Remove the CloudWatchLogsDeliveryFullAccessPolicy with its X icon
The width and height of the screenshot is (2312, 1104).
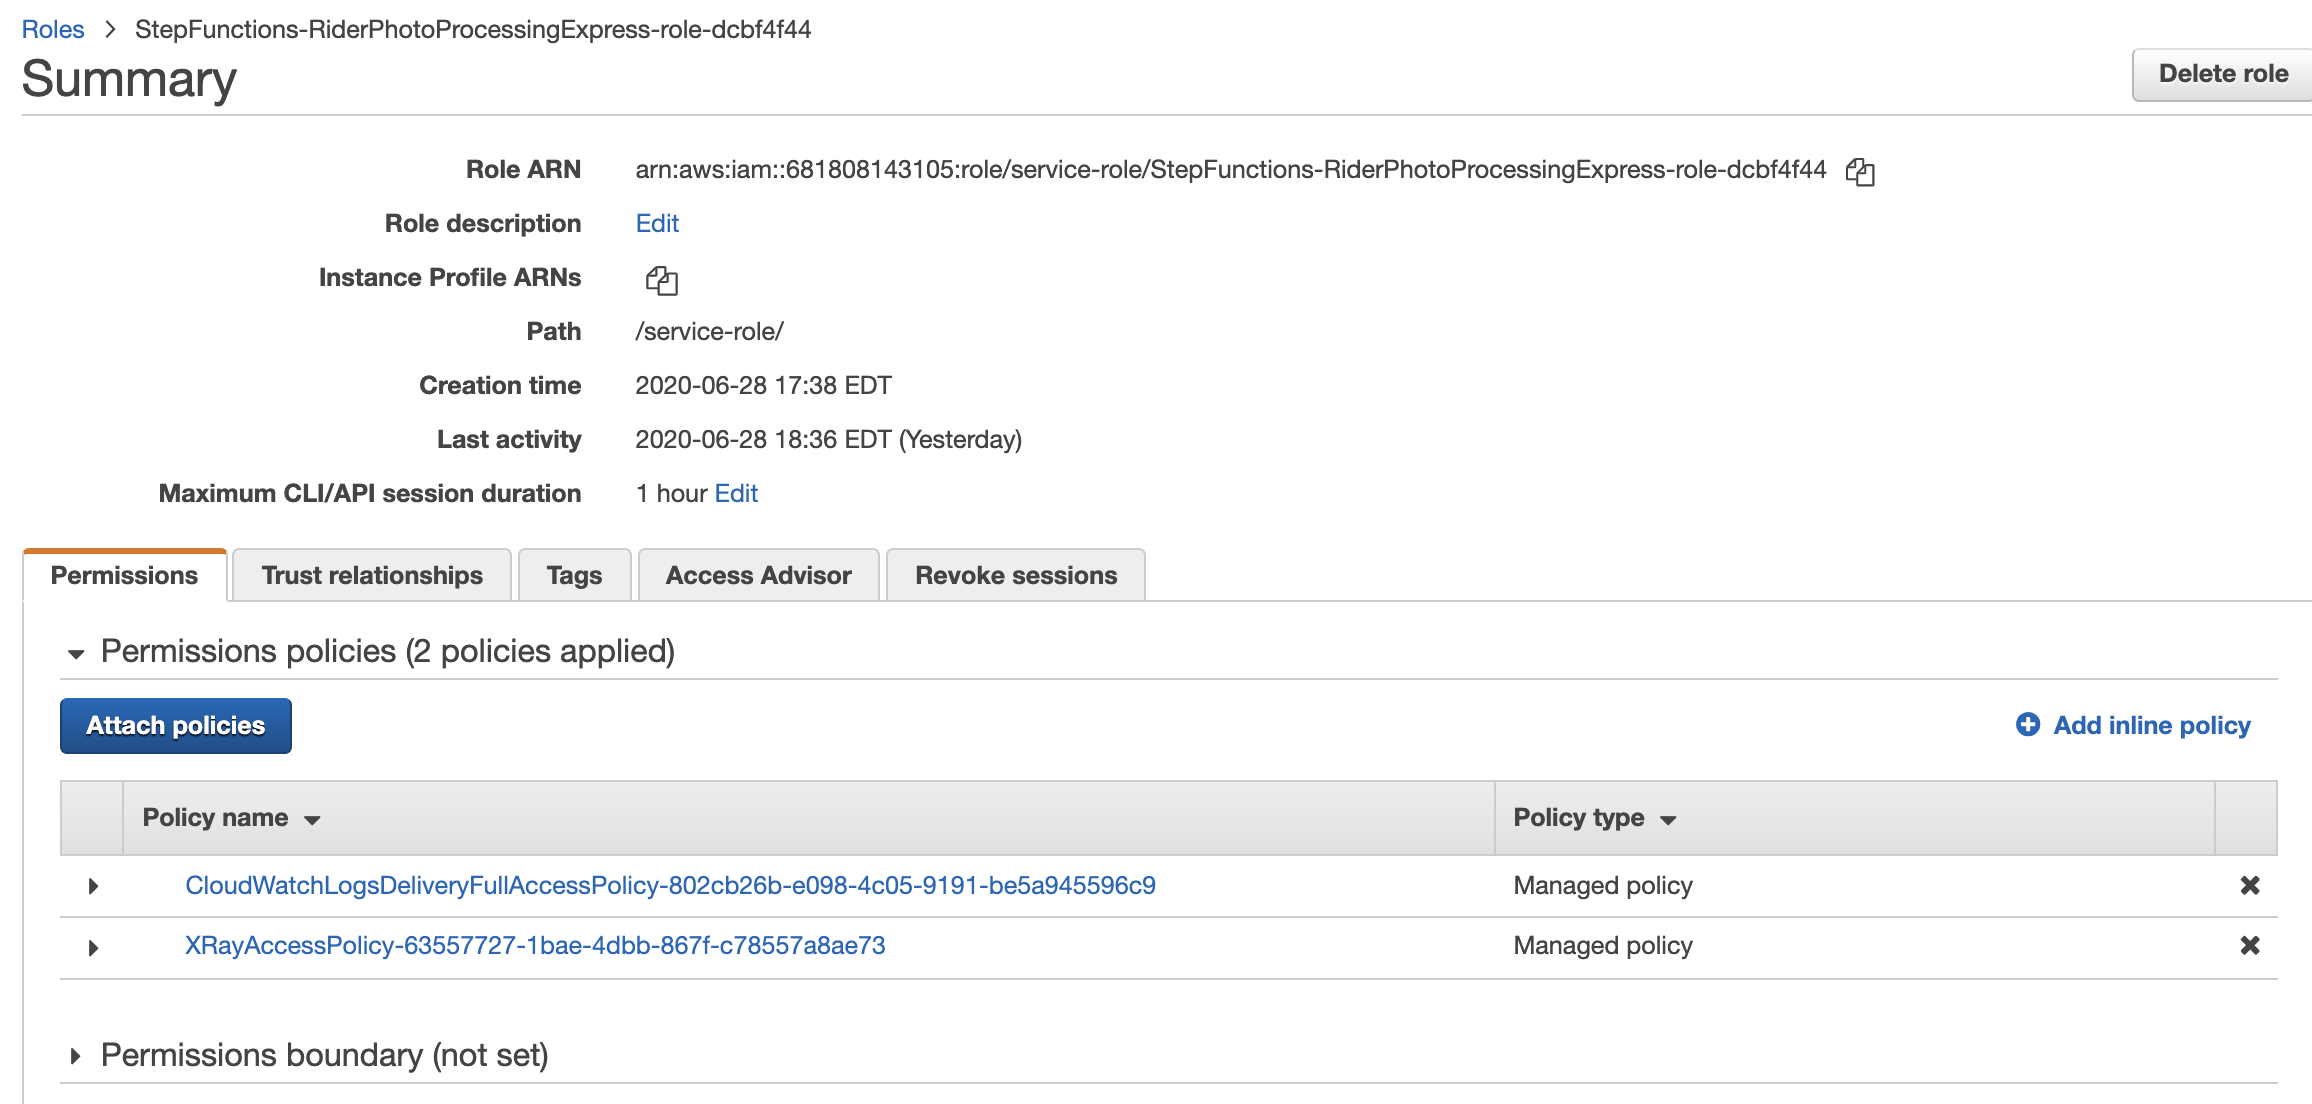[2250, 885]
